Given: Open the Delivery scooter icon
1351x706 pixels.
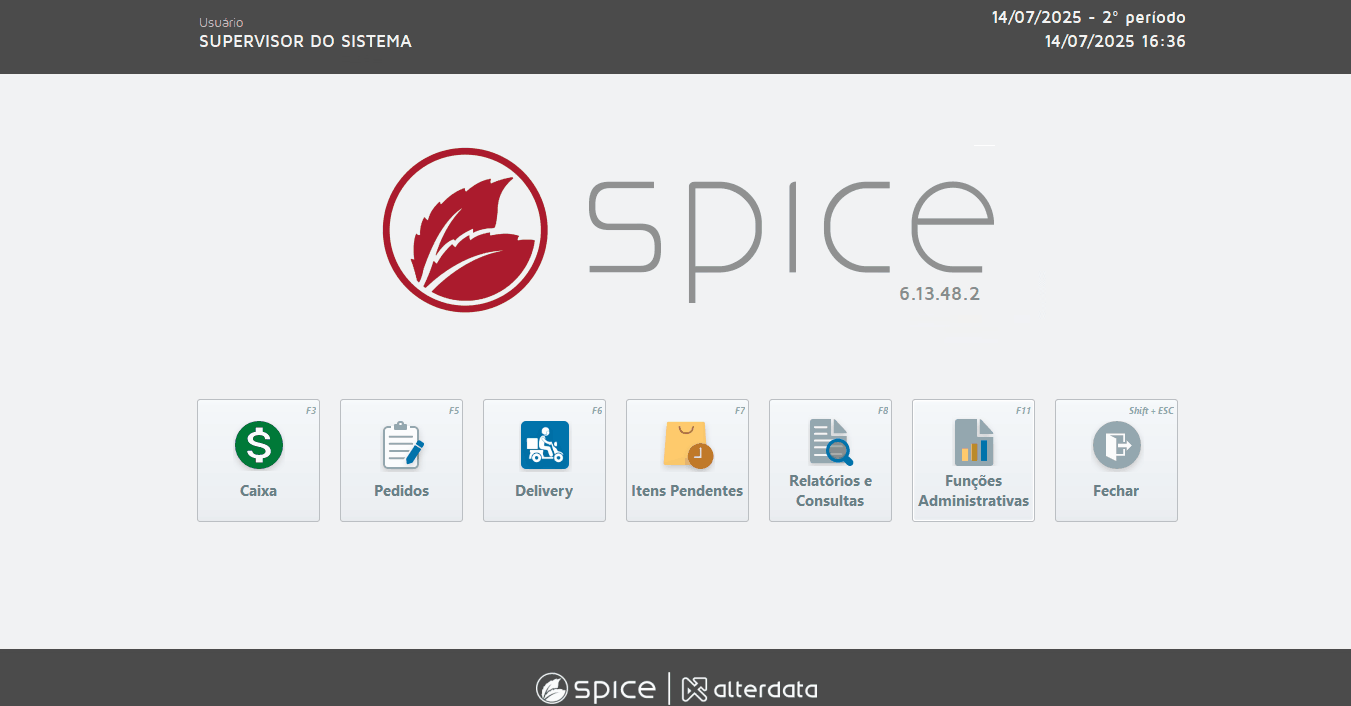Looking at the screenshot, I should click(x=545, y=445).
